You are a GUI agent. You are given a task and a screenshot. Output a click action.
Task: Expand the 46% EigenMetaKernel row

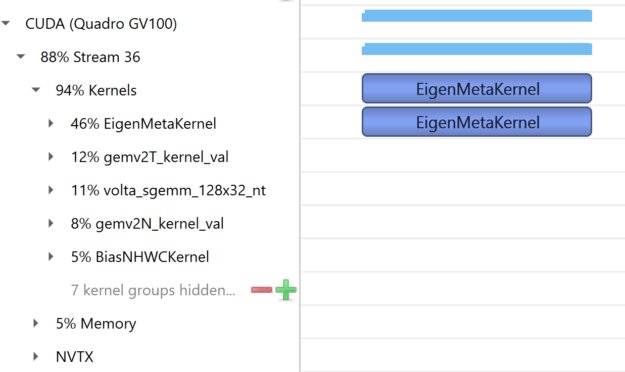pos(51,124)
